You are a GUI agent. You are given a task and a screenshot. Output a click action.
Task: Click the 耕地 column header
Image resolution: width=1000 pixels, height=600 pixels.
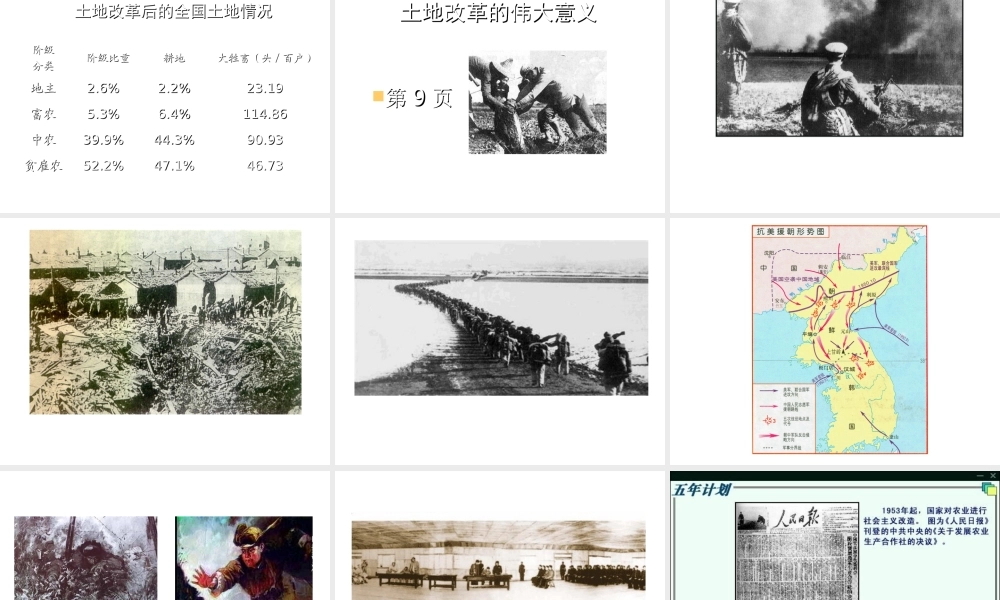[174, 58]
